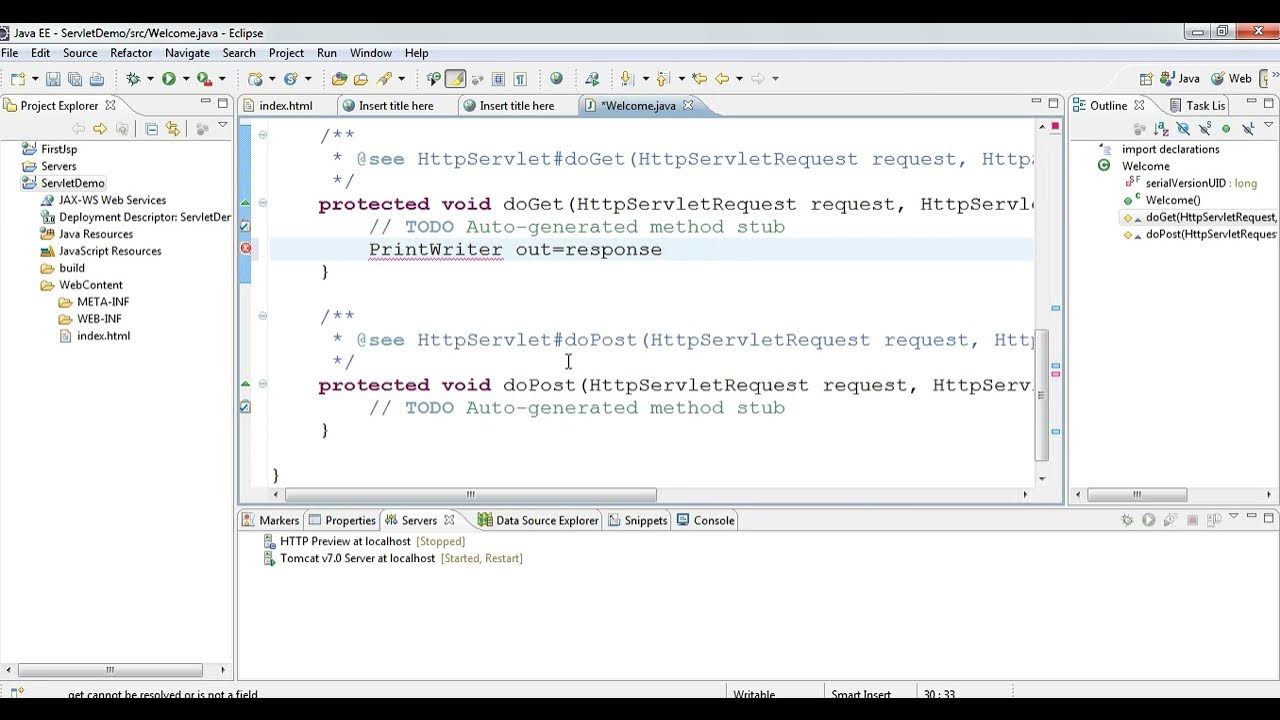
Task: Collapse the doPost method fold marker
Action: [x=262, y=384]
